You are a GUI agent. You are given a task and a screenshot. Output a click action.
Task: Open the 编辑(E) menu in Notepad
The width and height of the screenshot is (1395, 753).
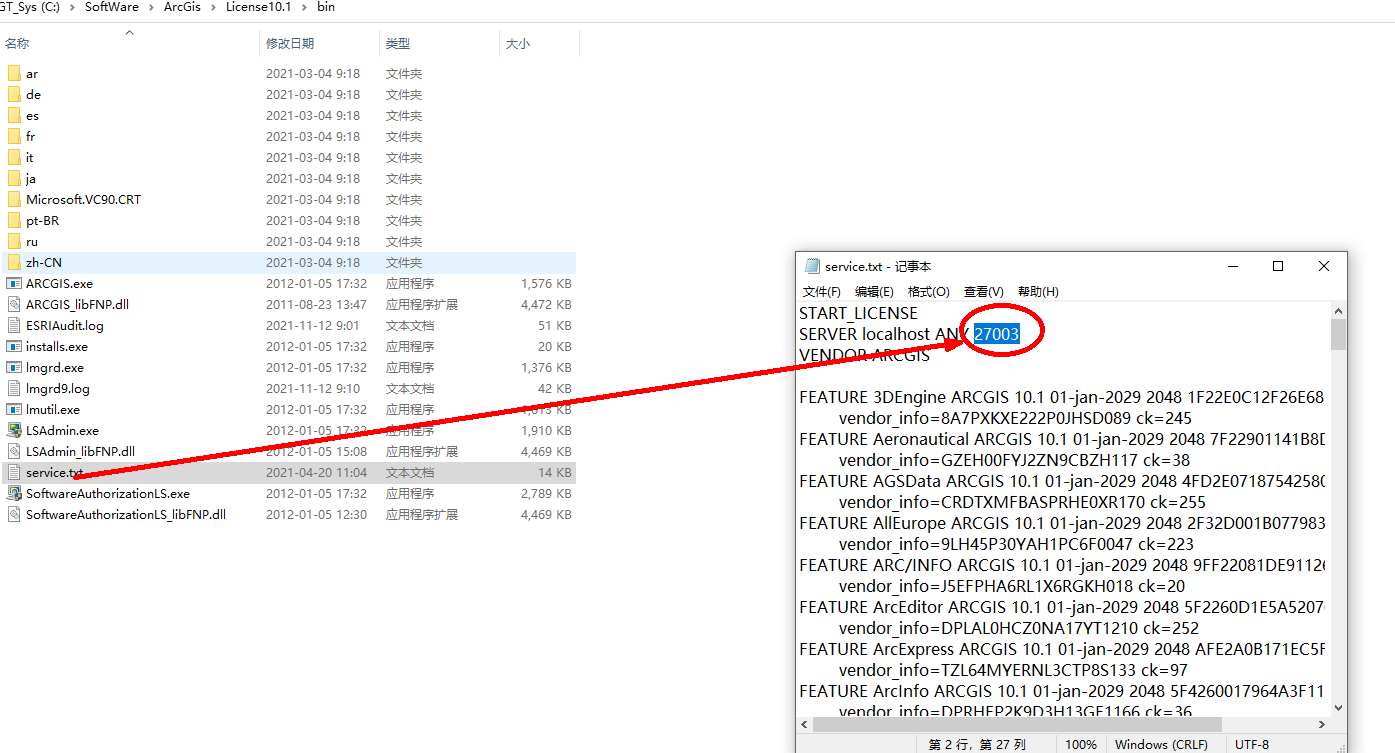point(874,291)
